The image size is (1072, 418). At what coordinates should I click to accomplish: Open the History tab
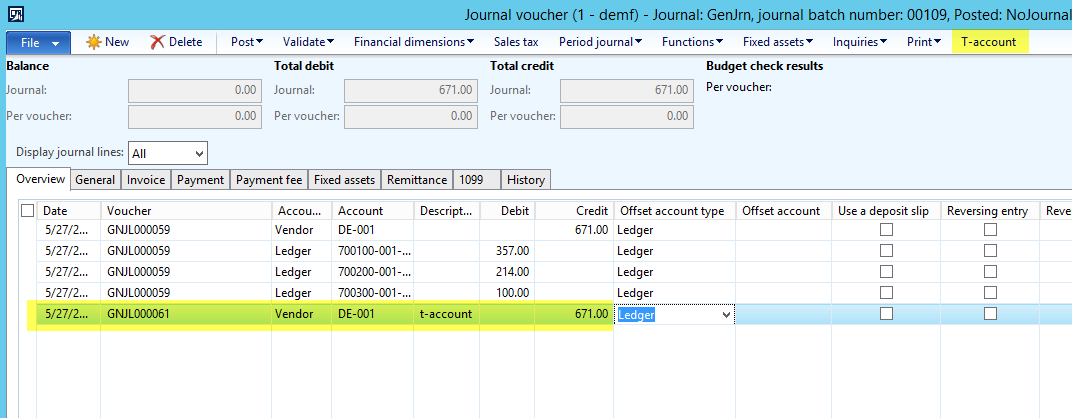(525, 180)
